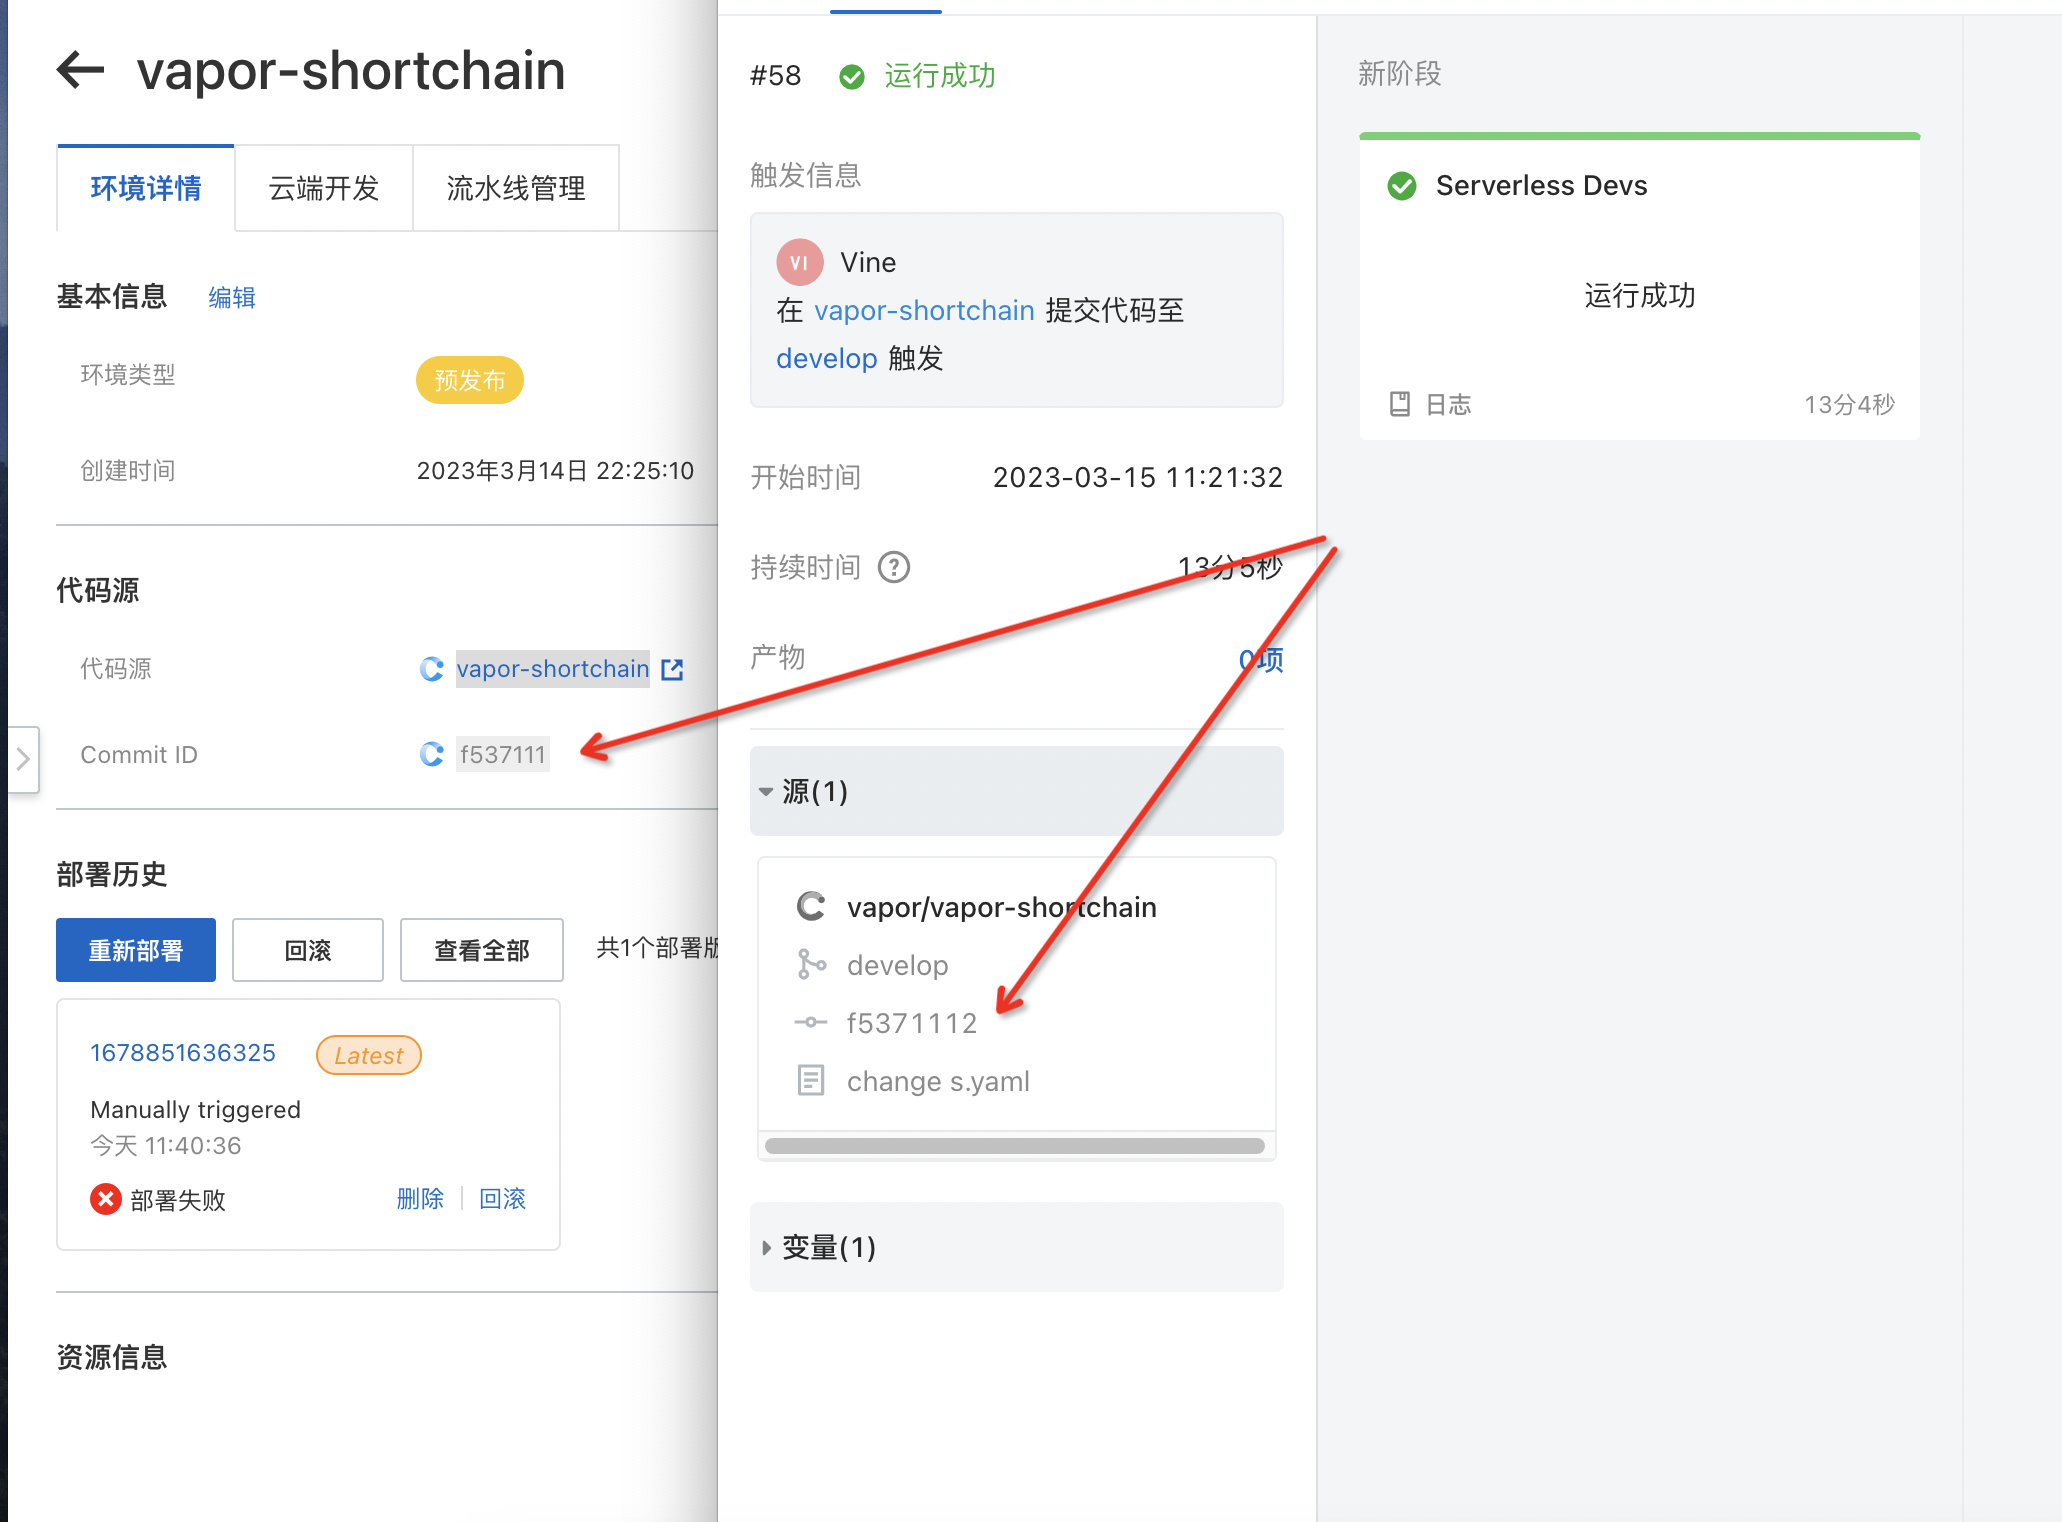Click the repo icon beside vapor/vapor-shortchain
The image size is (2062, 1522).
pyautogui.click(x=811, y=906)
